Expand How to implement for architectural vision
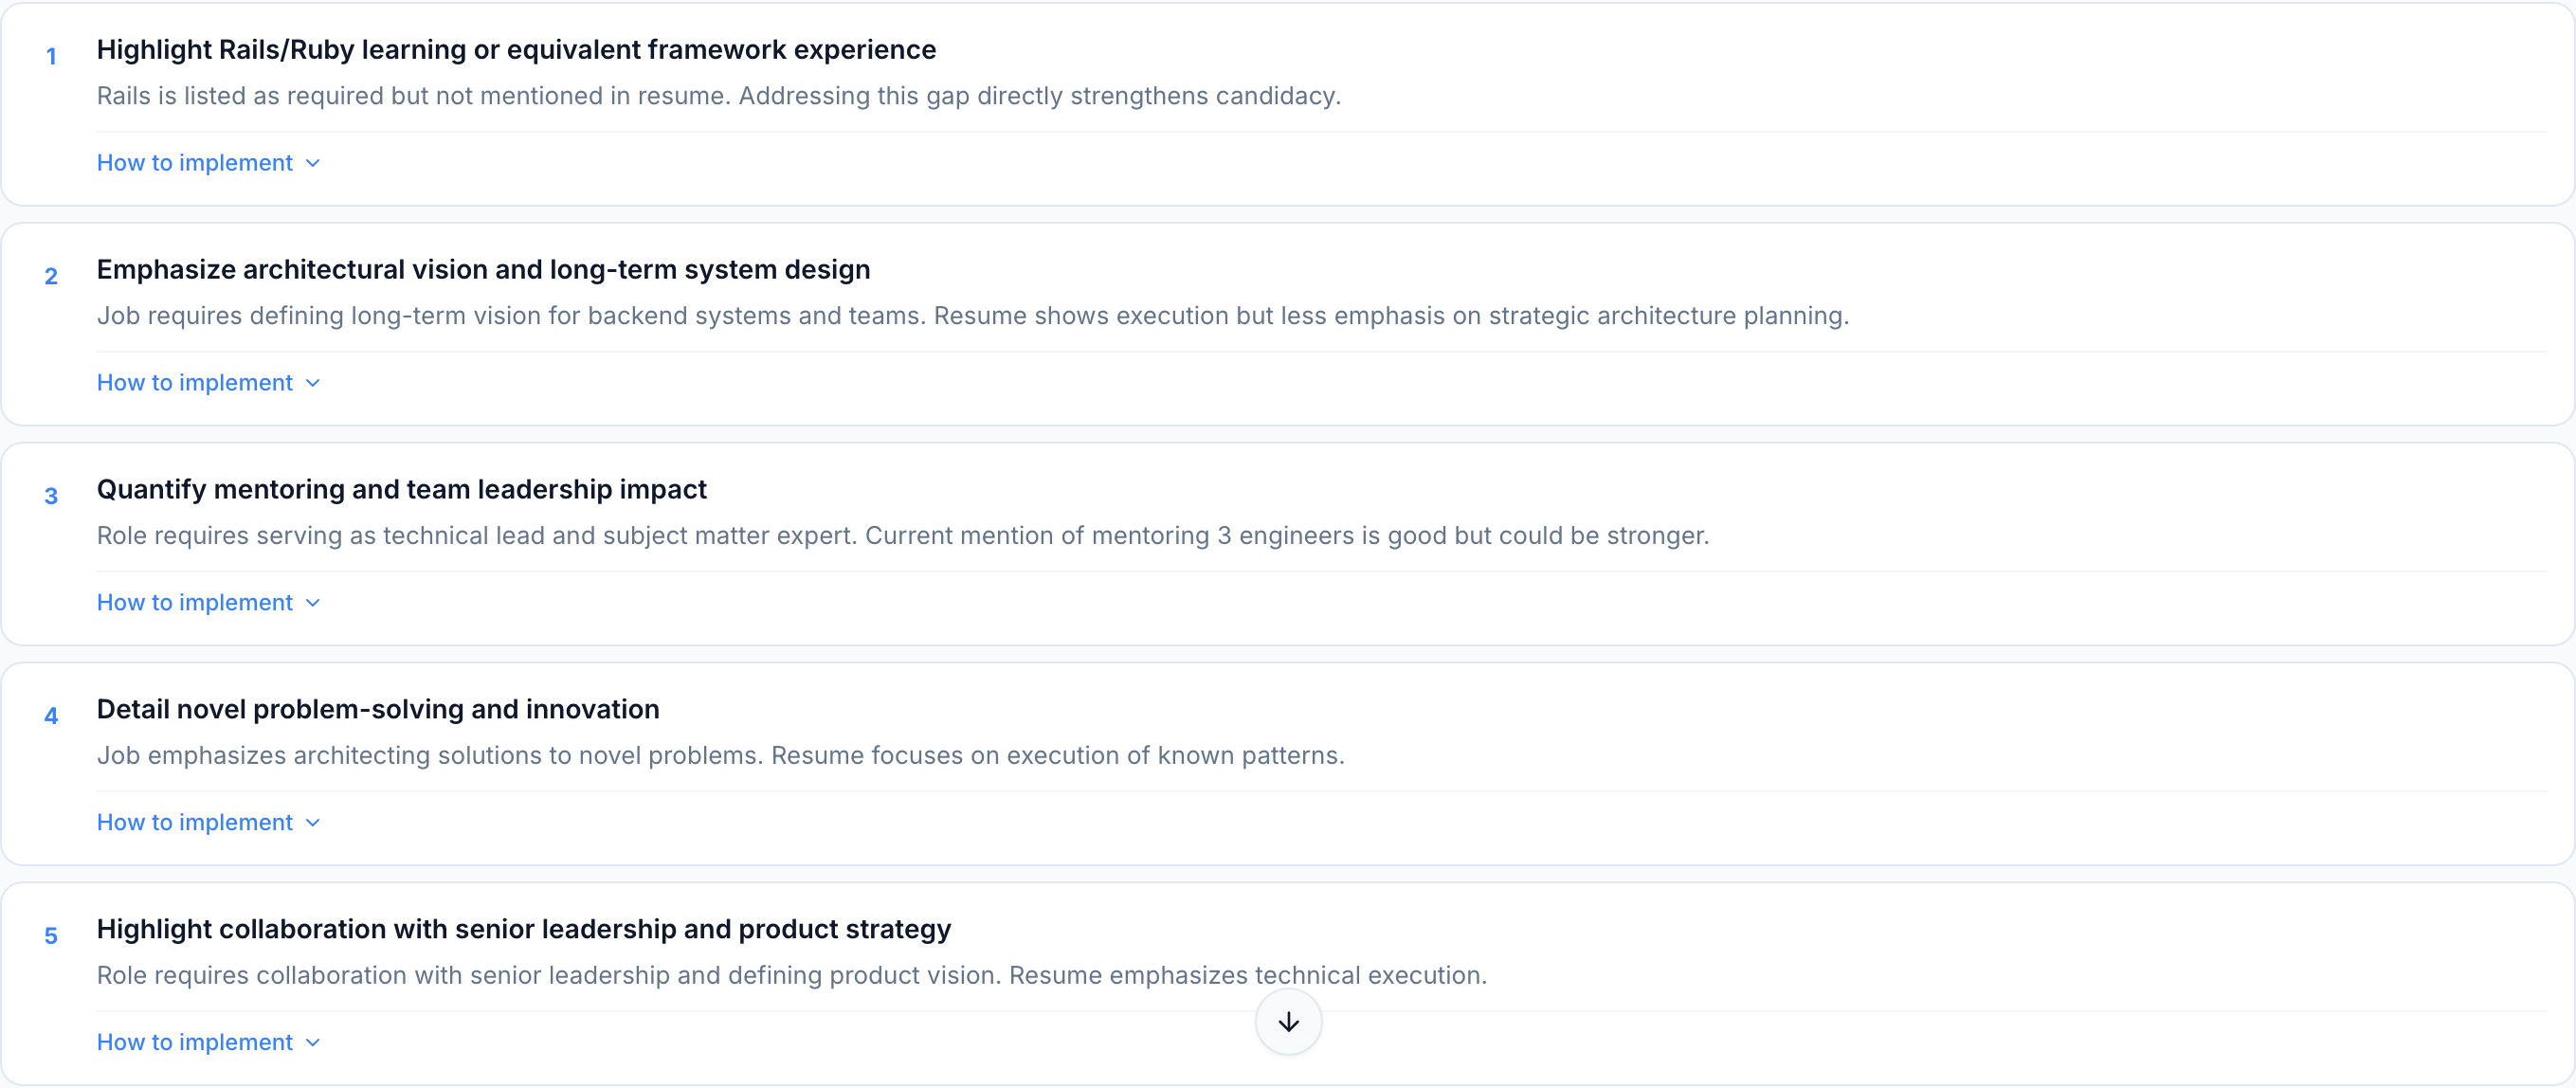 [x=195, y=383]
